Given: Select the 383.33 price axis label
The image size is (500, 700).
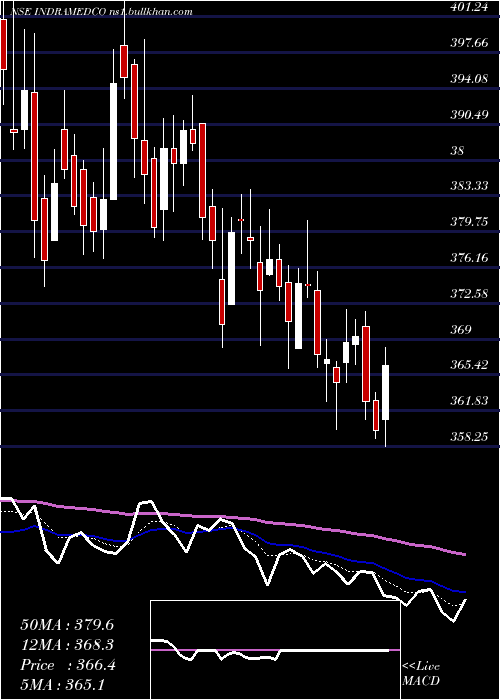Looking at the screenshot, I should [x=470, y=186].
